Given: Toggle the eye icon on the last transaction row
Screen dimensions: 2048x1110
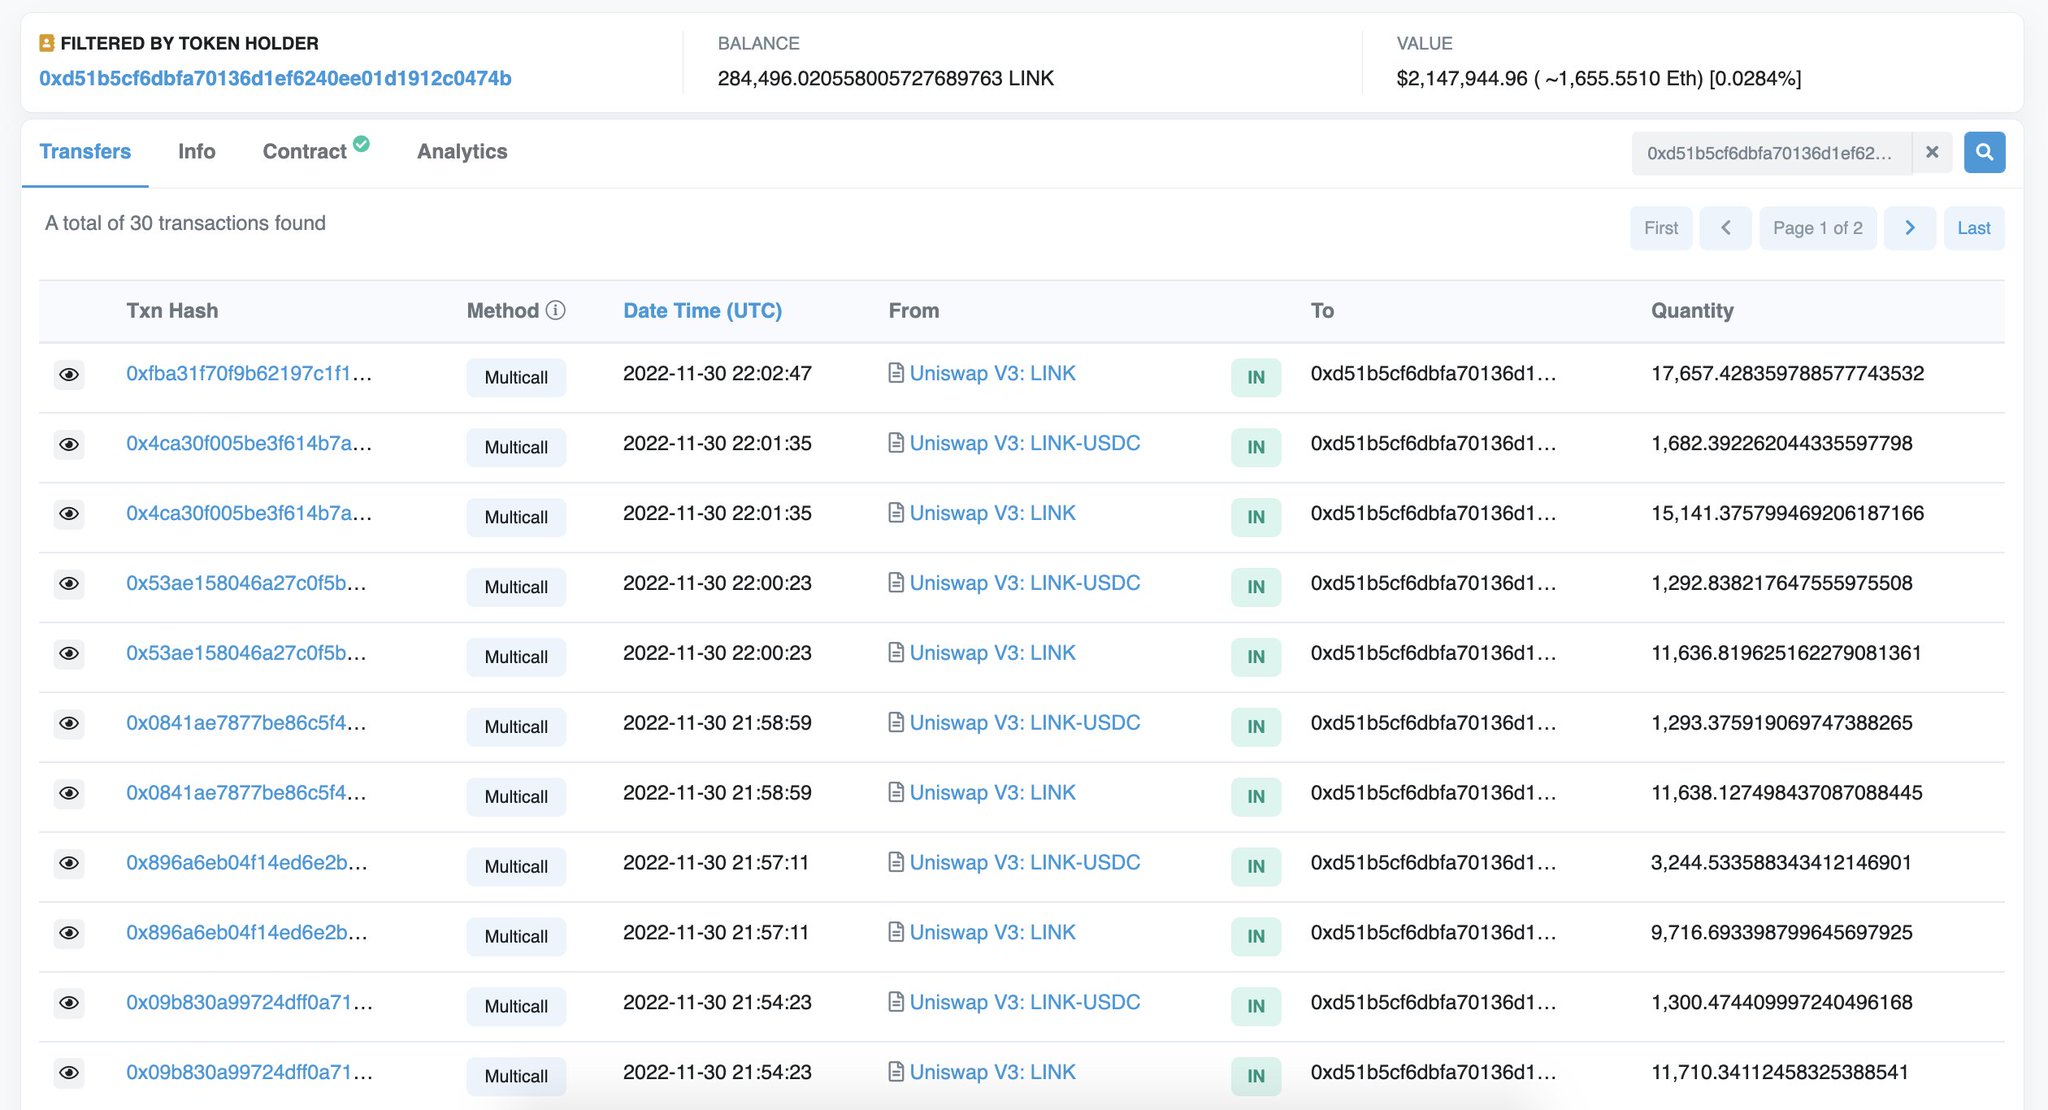Looking at the screenshot, I should [69, 1072].
